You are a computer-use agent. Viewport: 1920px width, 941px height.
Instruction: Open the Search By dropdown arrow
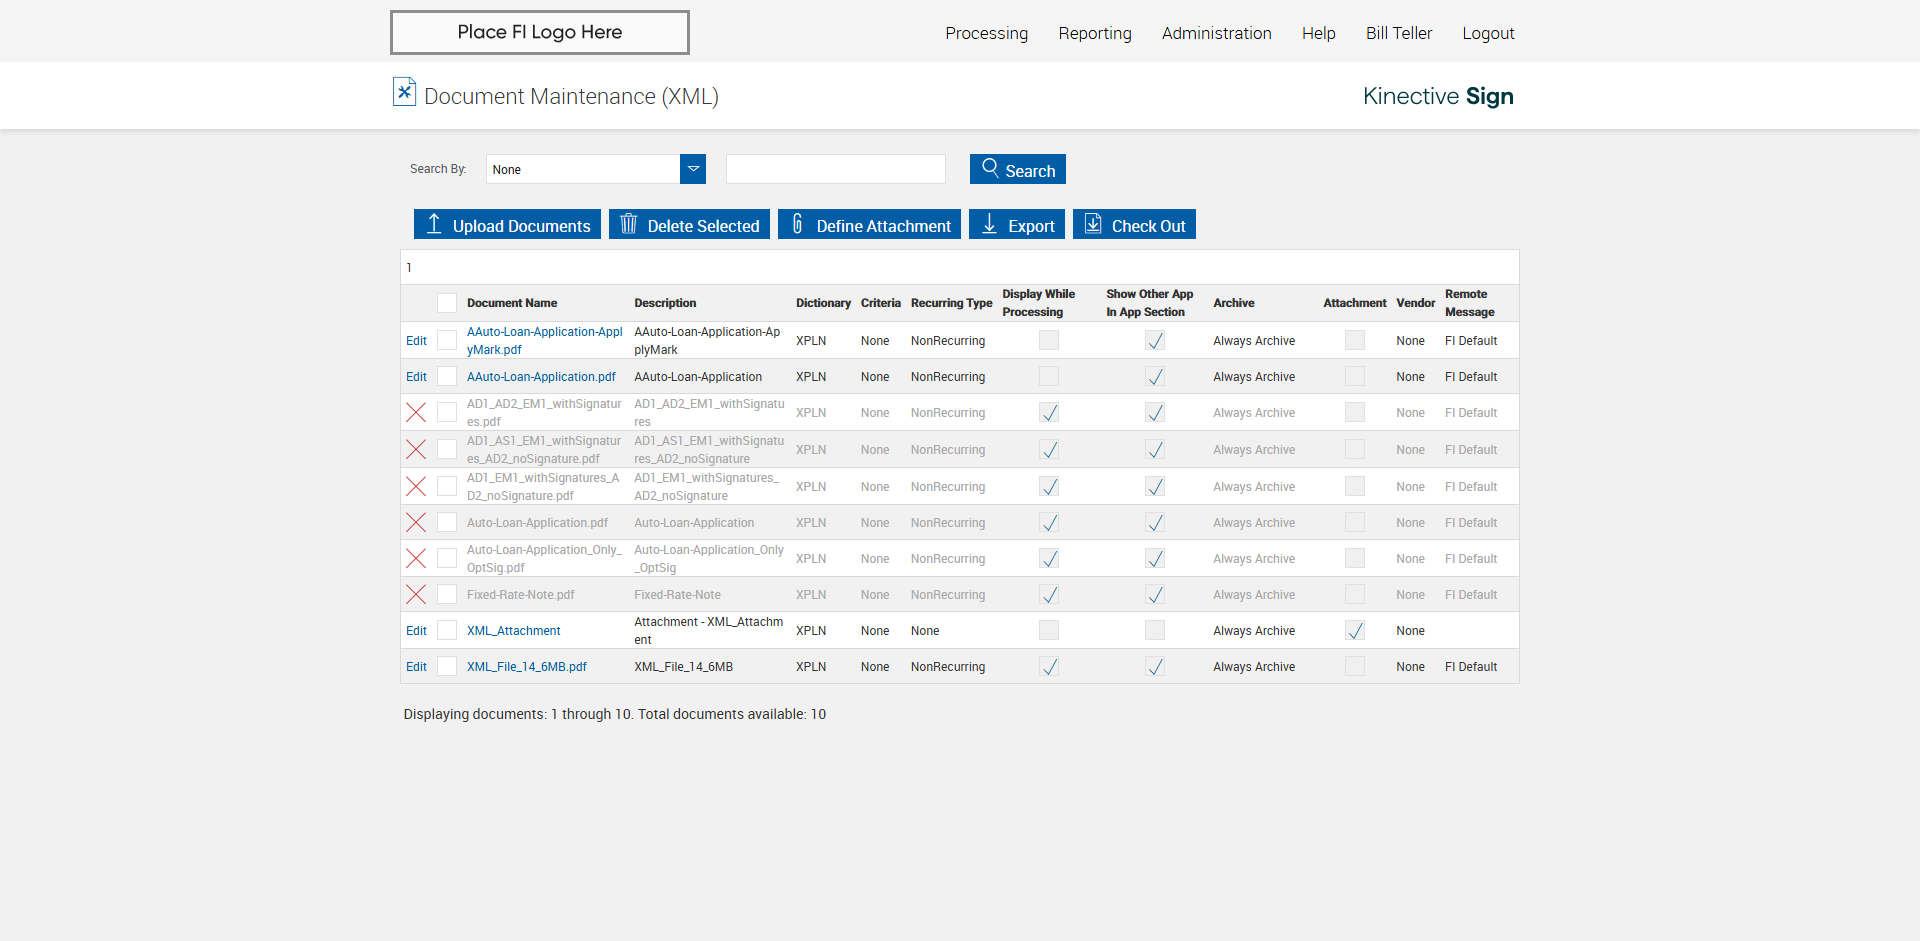[x=693, y=169]
